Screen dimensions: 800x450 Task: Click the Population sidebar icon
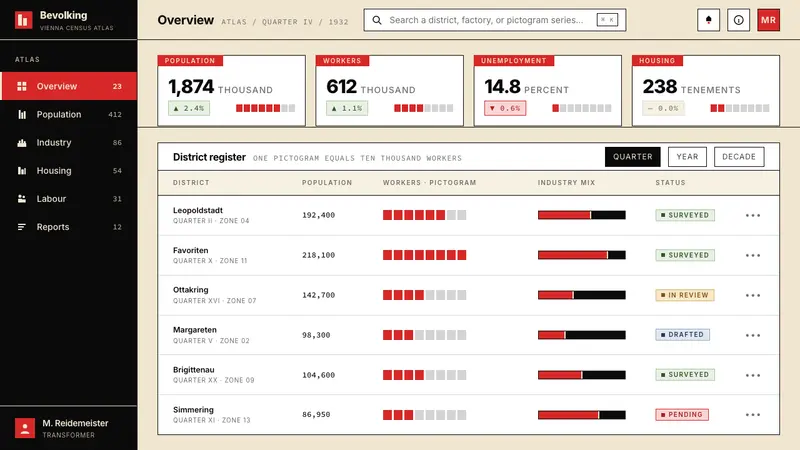coord(21,114)
